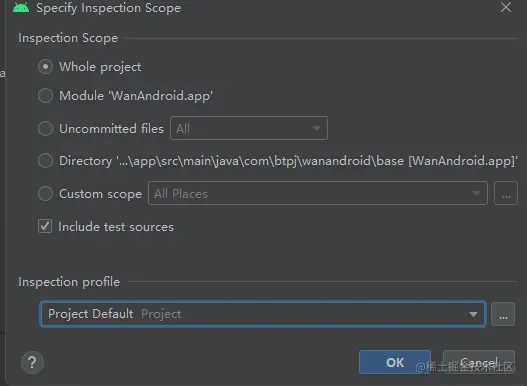Click the Android Studio logo icon
Viewport: 527px width, 386px height.
click(x=21, y=7)
